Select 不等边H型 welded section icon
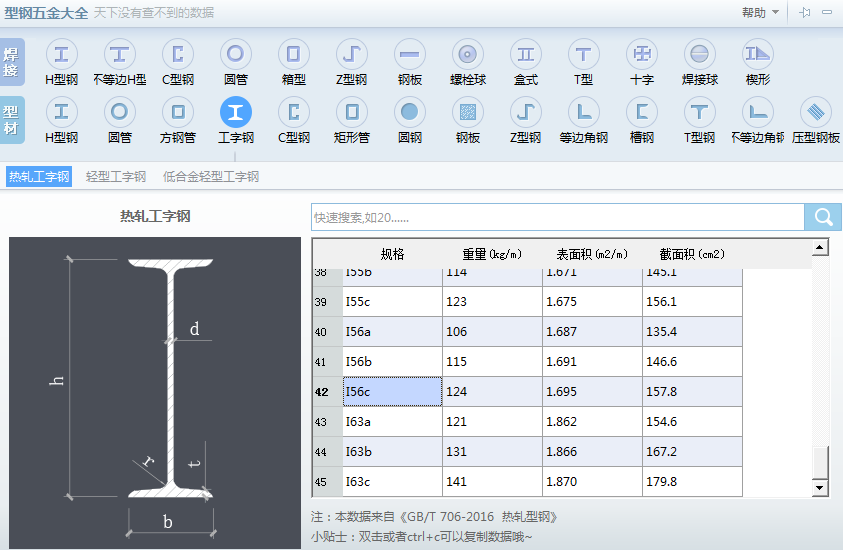The image size is (843, 550). click(119, 54)
